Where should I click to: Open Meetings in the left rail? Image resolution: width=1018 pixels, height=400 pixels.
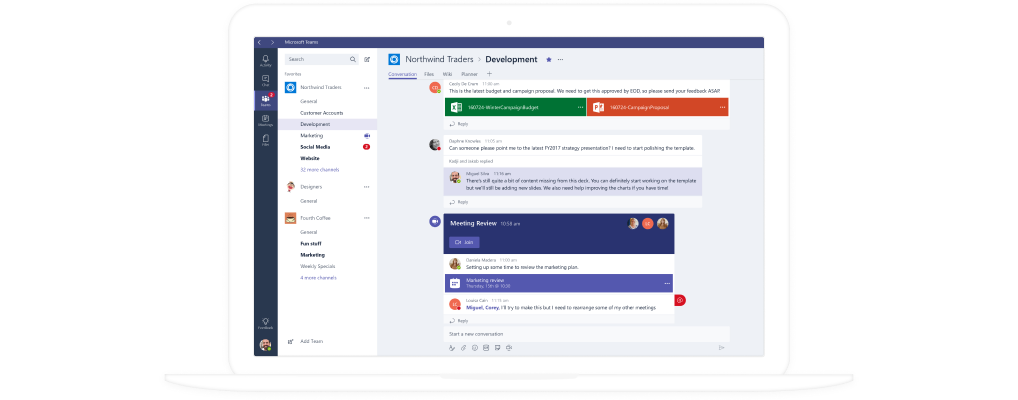click(x=266, y=120)
